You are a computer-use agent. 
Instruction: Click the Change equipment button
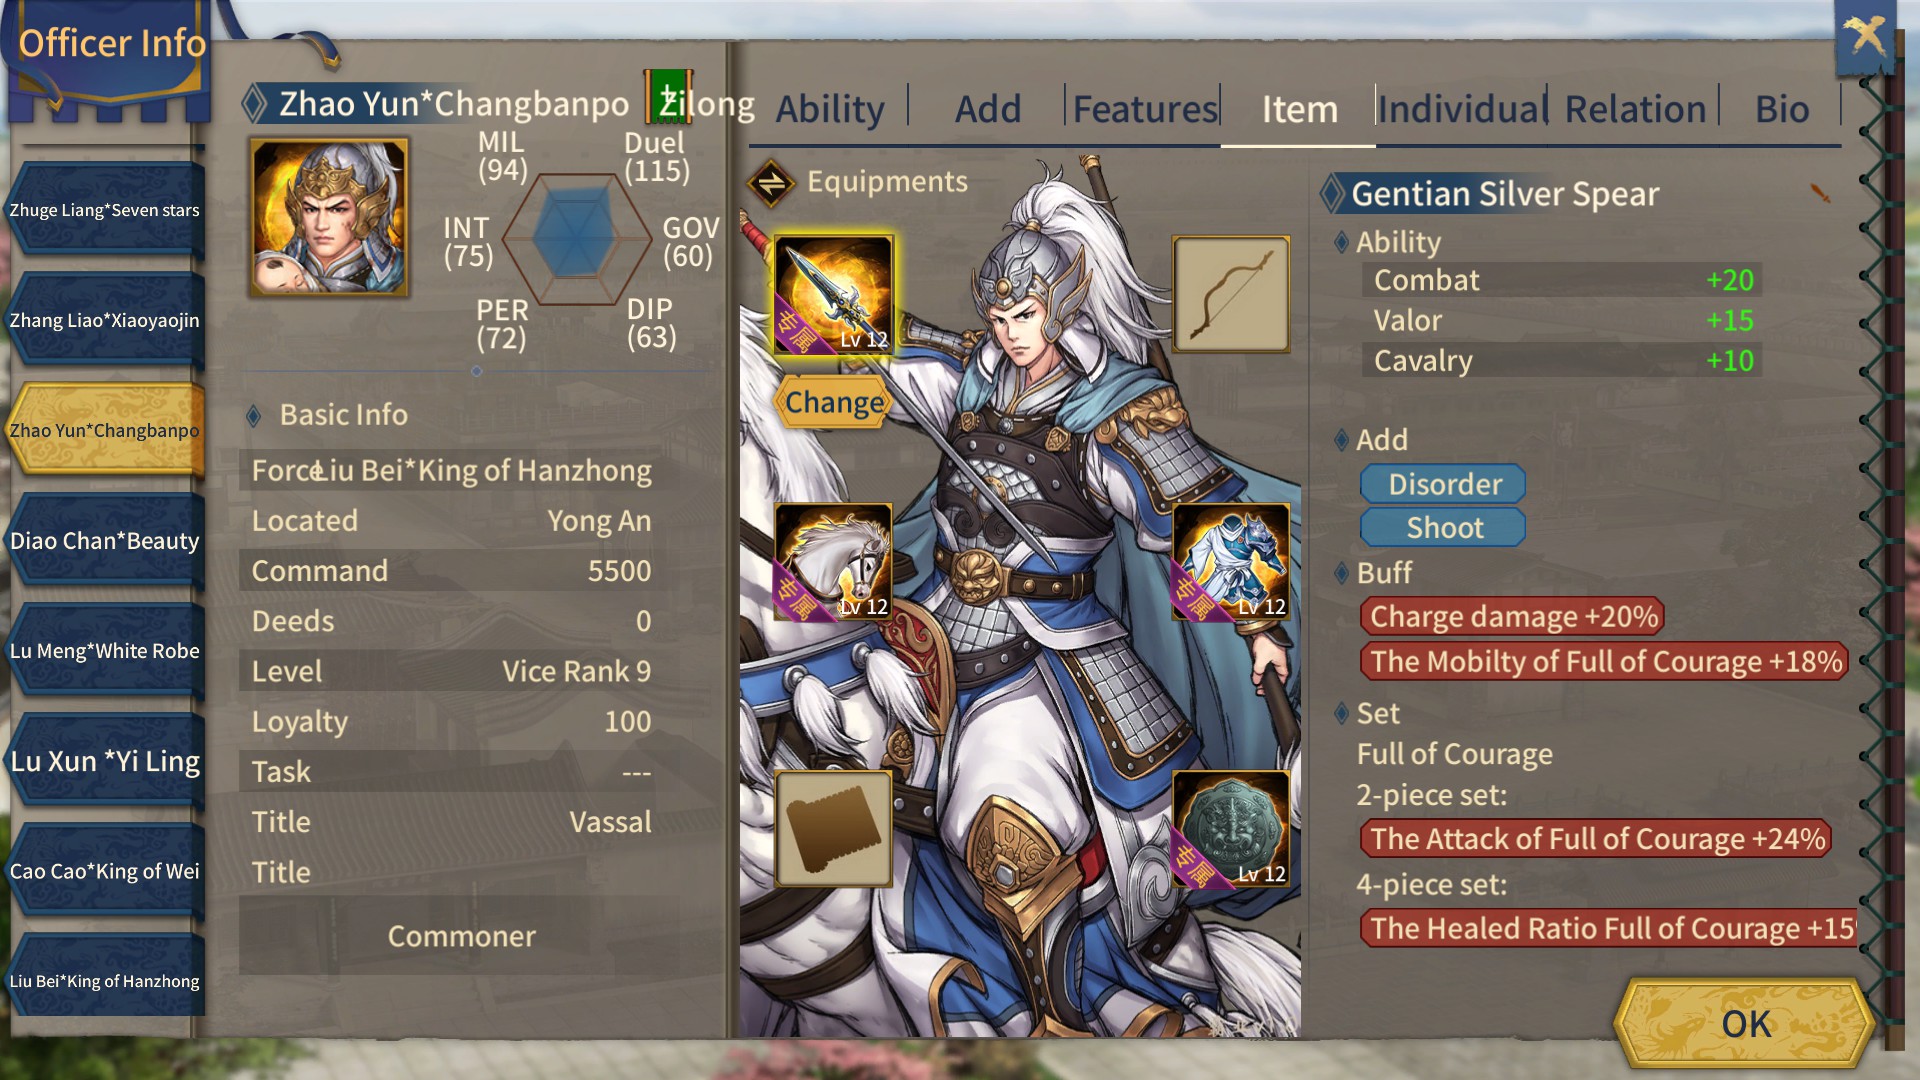[x=834, y=402]
